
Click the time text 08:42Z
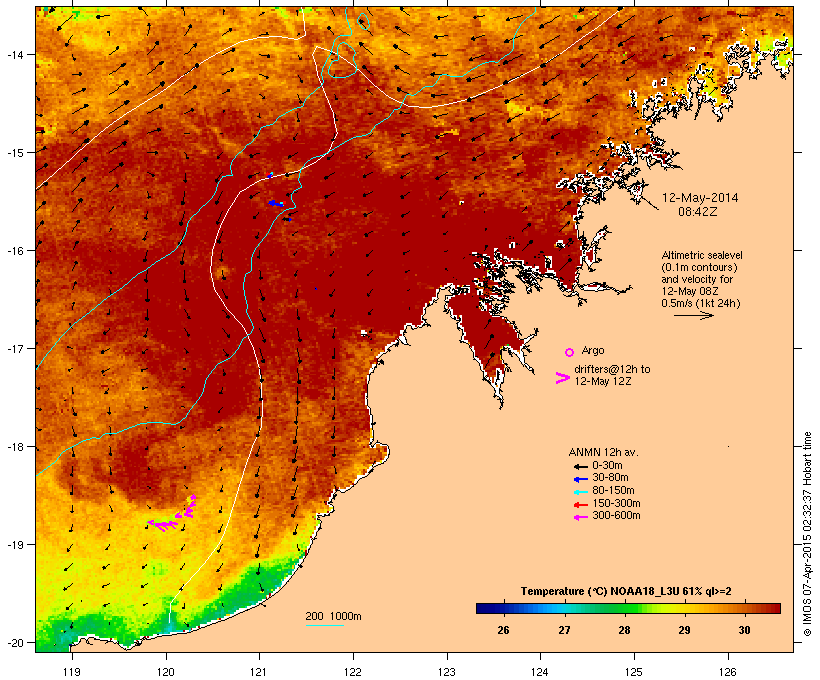pos(698,212)
